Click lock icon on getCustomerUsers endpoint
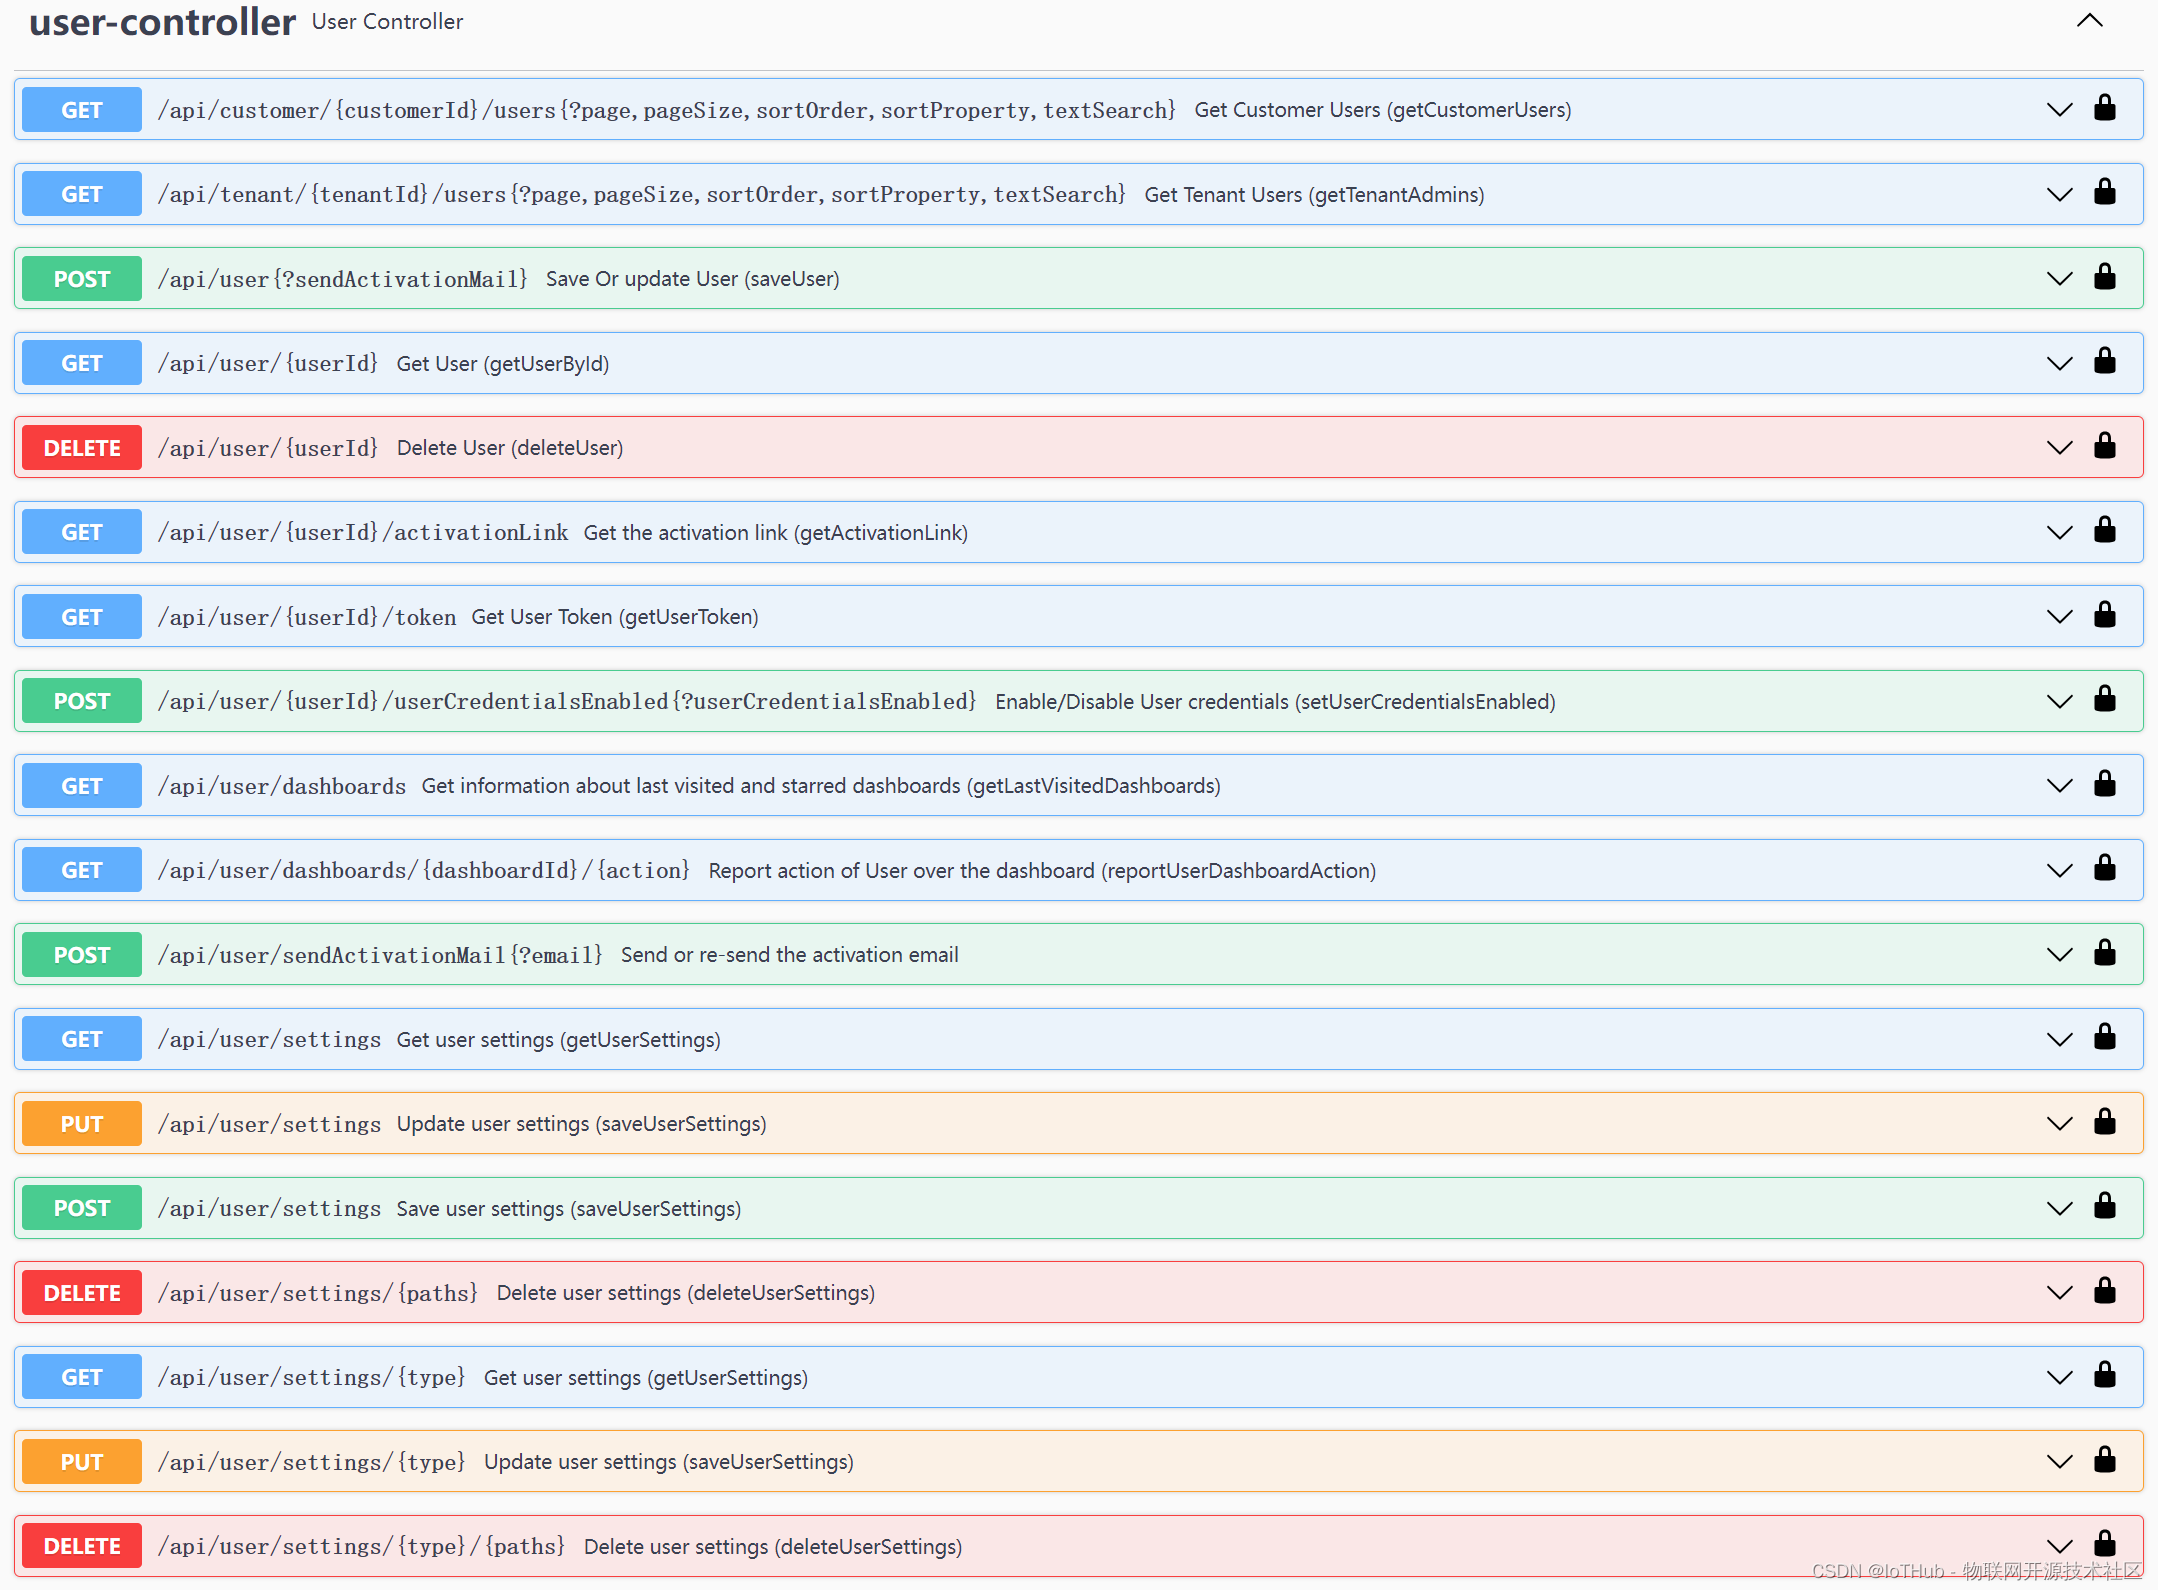The image size is (2158, 1590). 2104,108
